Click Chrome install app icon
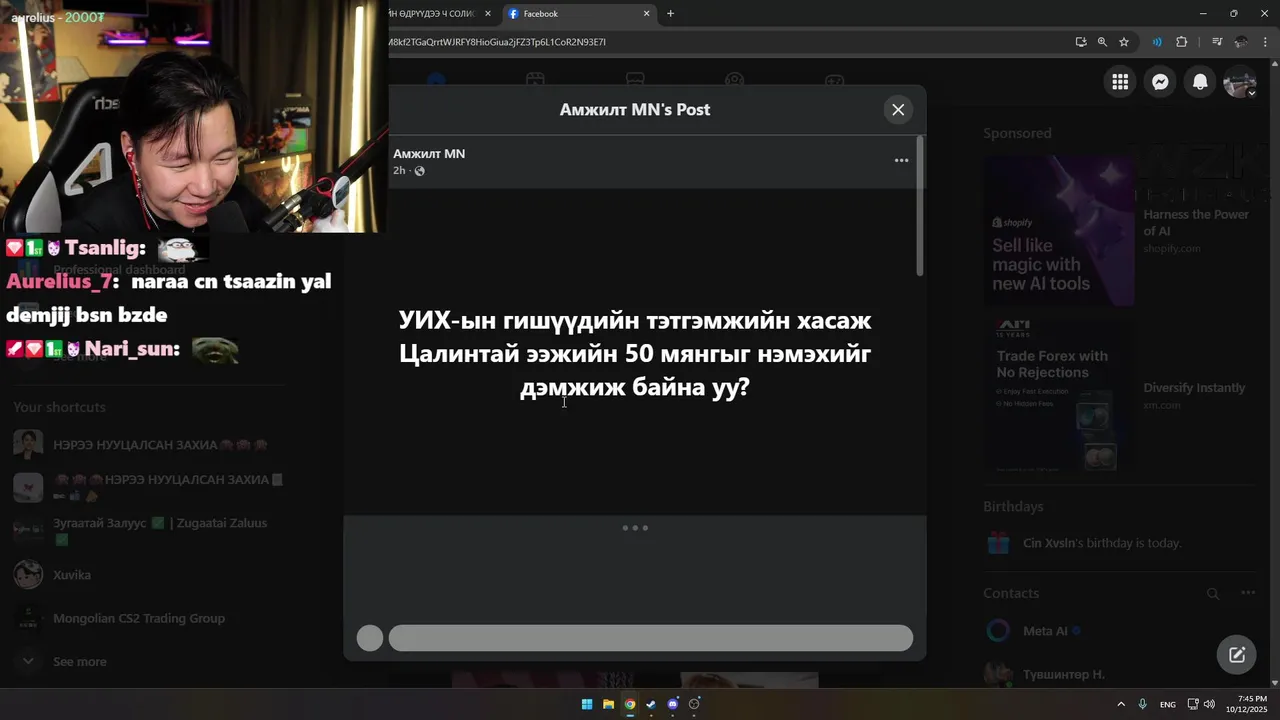Viewport: 1280px width, 720px height. (x=1080, y=42)
